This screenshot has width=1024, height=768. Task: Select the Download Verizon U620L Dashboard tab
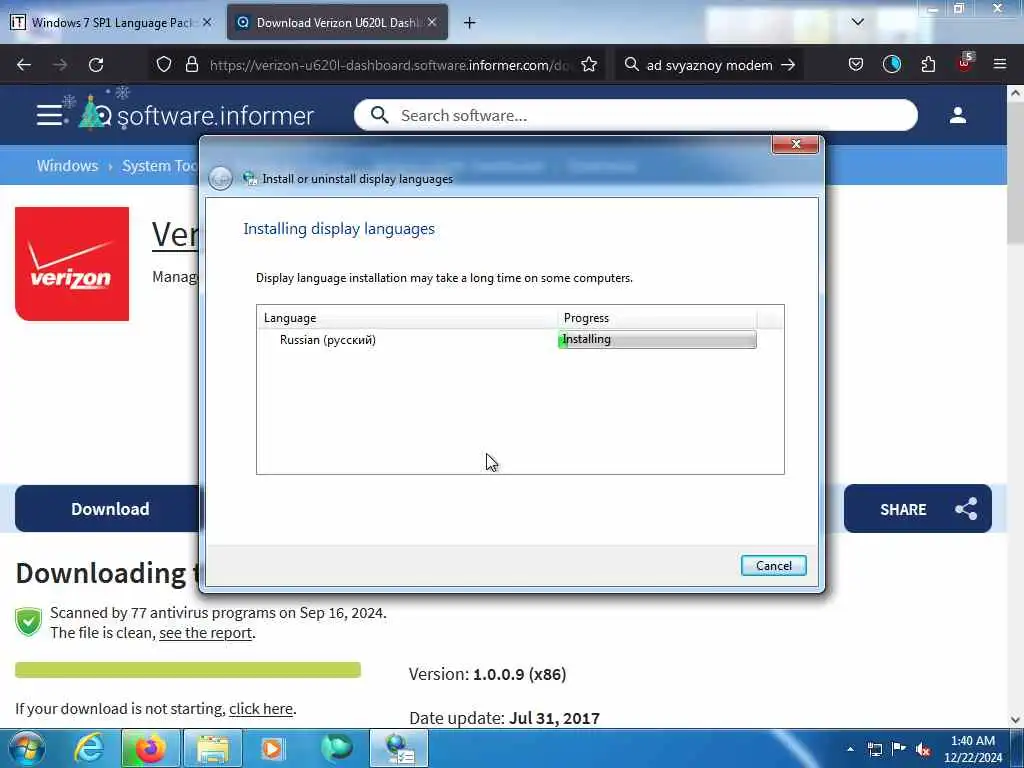337,23
